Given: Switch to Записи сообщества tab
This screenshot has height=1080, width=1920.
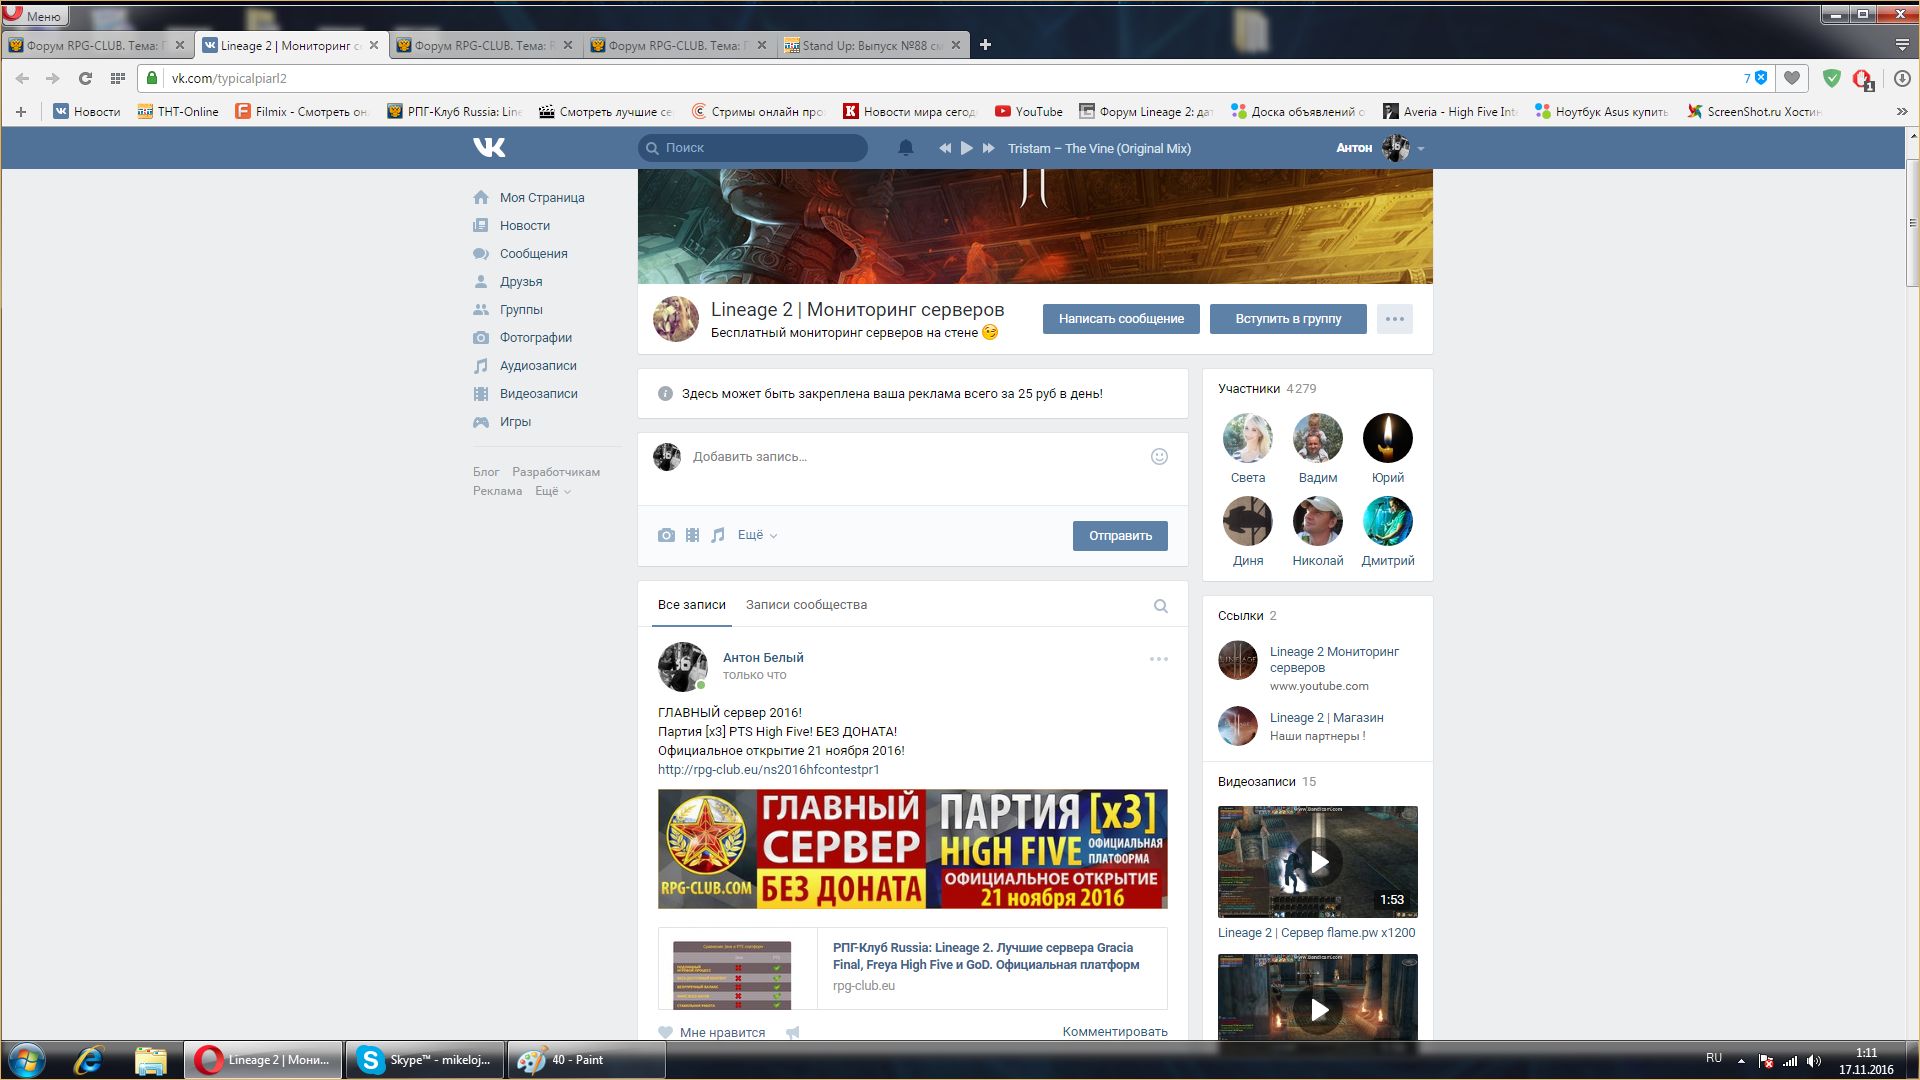Looking at the screenshot, I should (x=806, y=605).
